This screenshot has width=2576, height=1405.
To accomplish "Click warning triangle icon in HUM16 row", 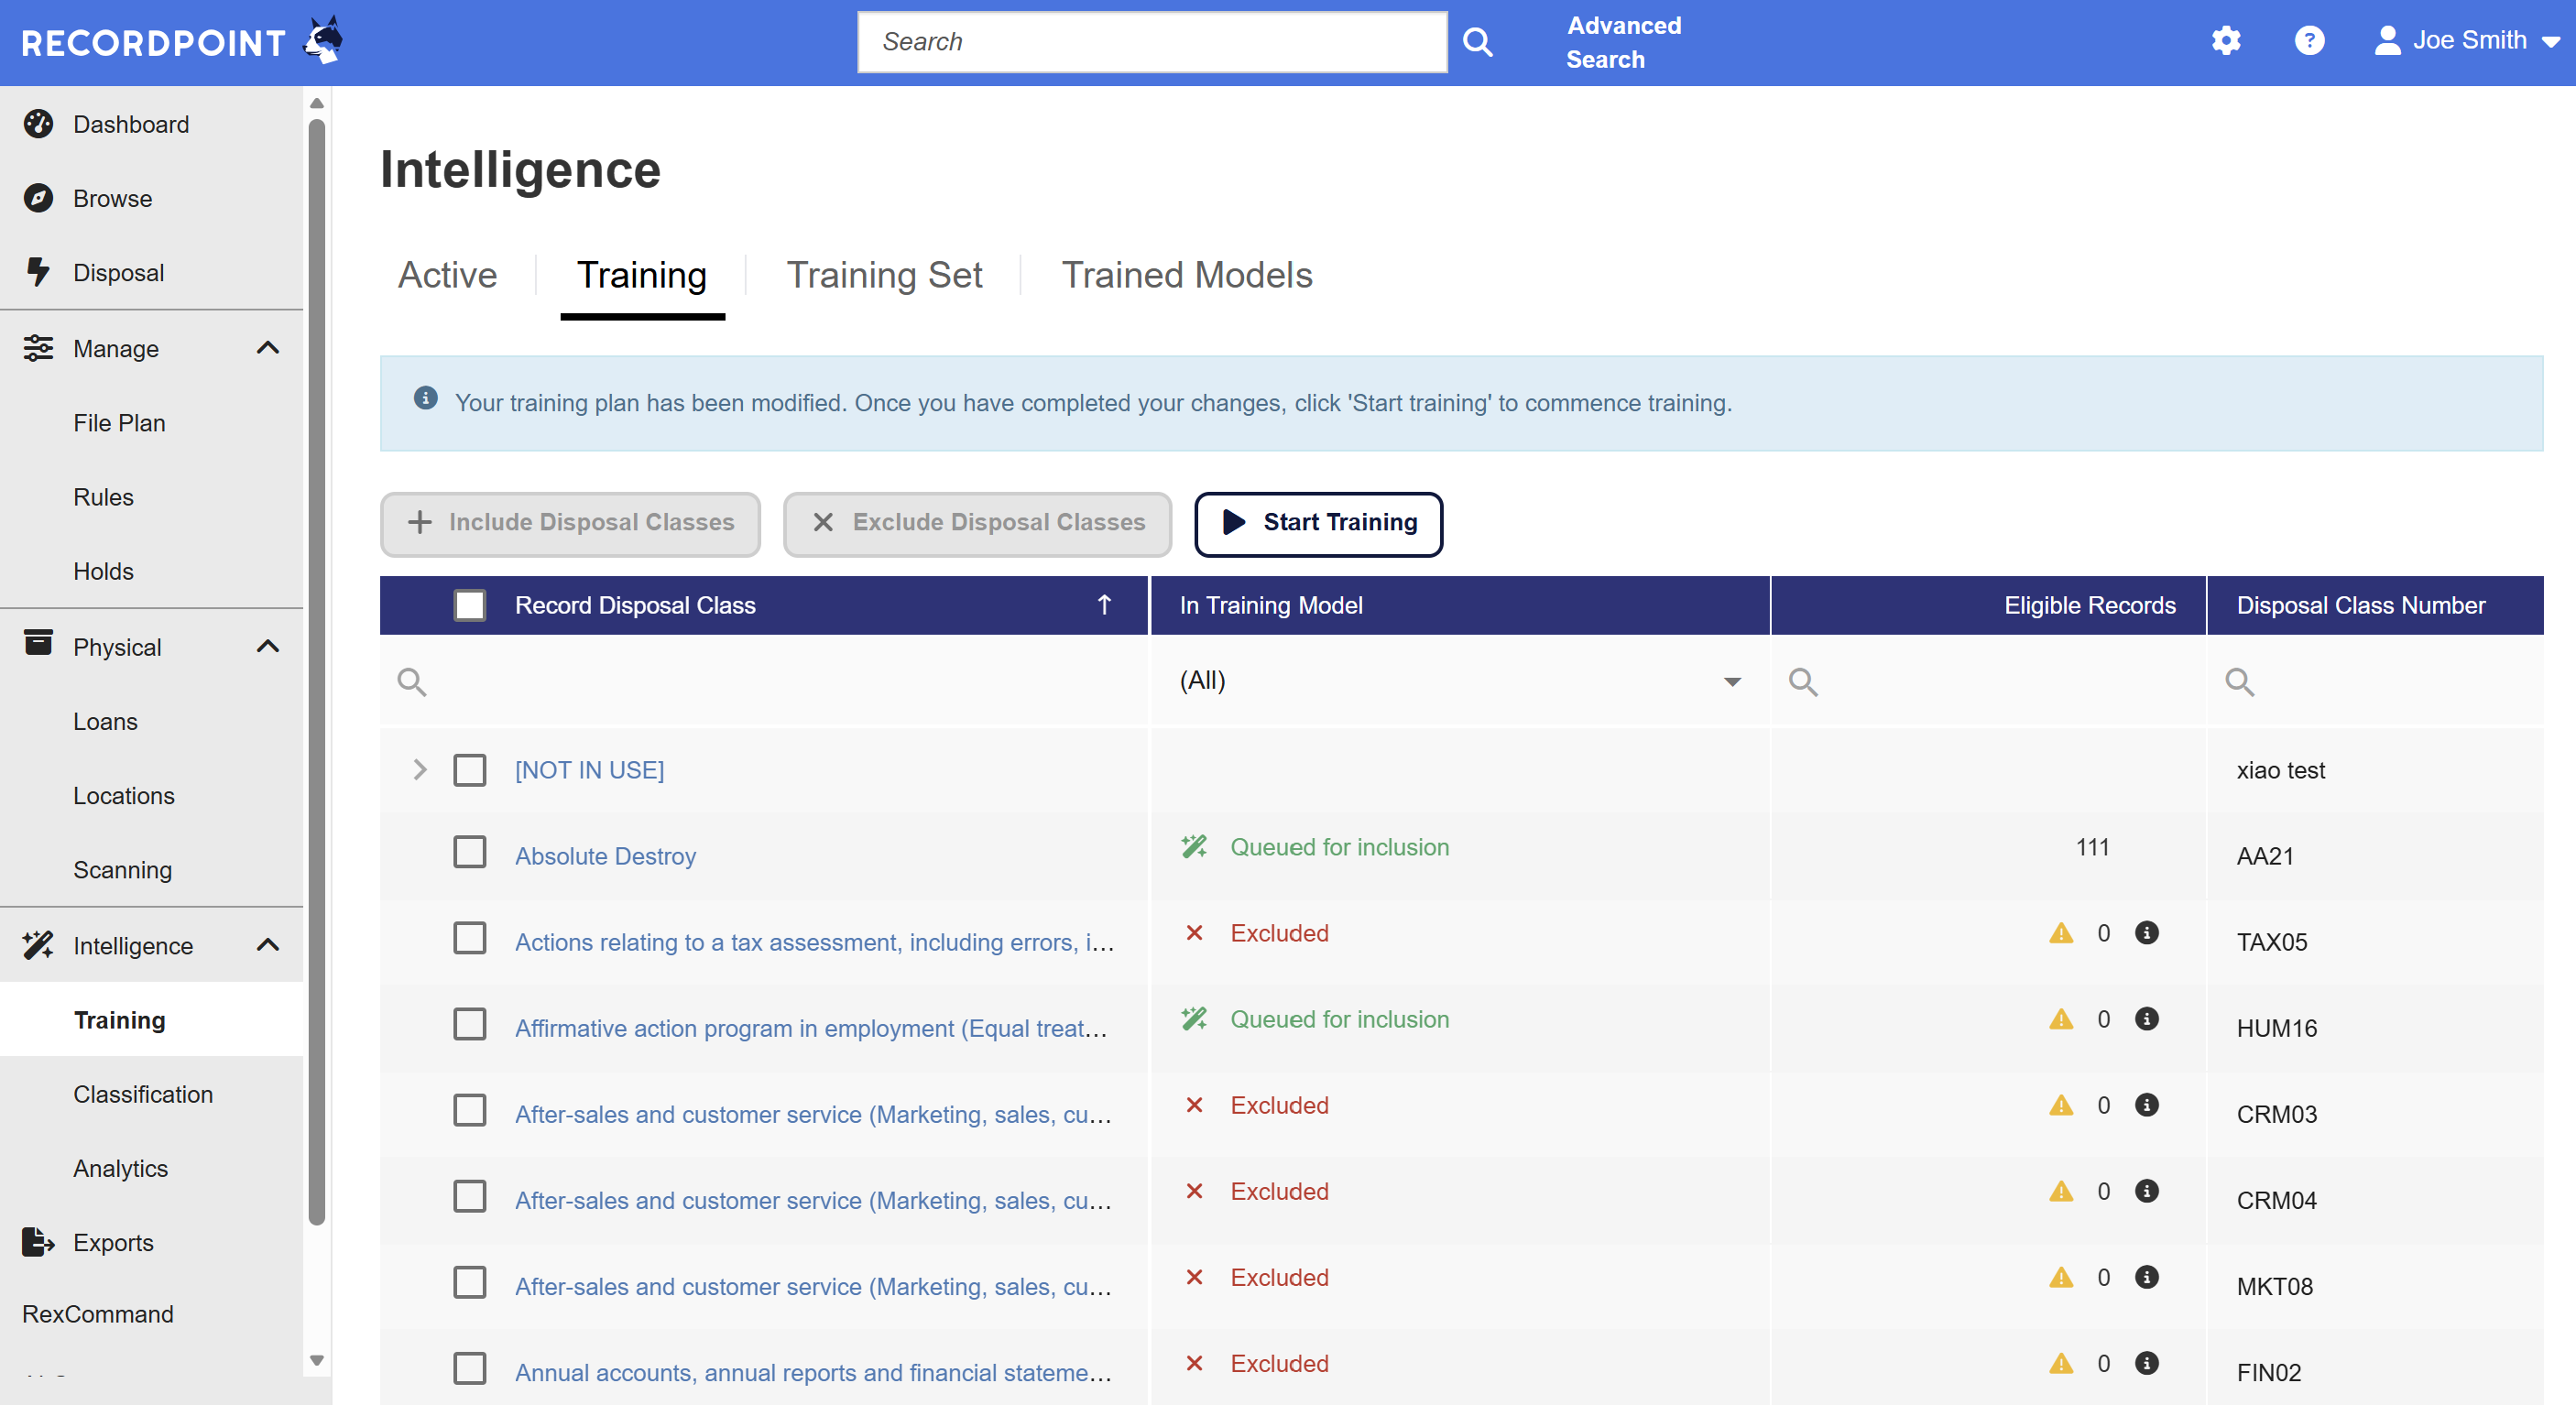I will [x=2060, y=1019].
